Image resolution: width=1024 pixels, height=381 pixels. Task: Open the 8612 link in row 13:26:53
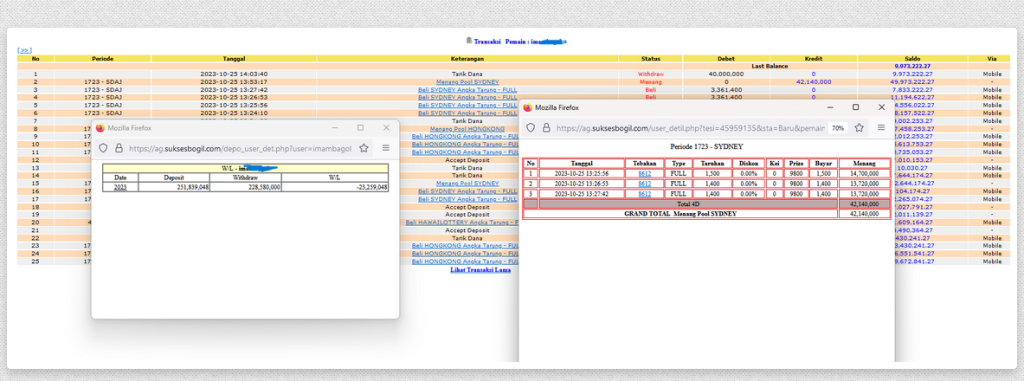[x=644, y=184]
